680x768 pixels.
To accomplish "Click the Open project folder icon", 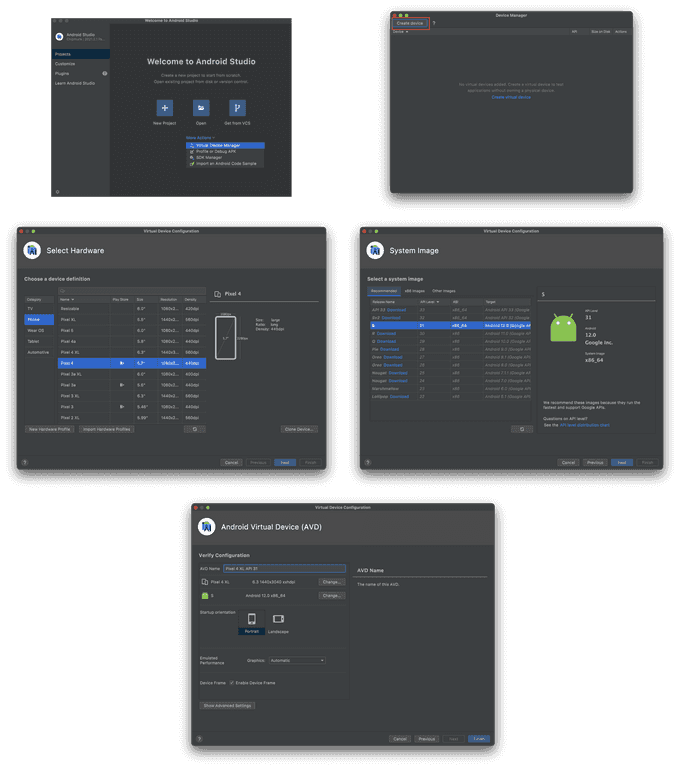I will tap(201, 108).
